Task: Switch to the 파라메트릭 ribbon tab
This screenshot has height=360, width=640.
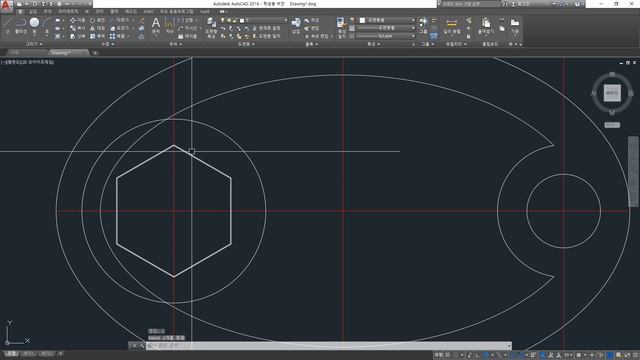Action: coord(68,11)
